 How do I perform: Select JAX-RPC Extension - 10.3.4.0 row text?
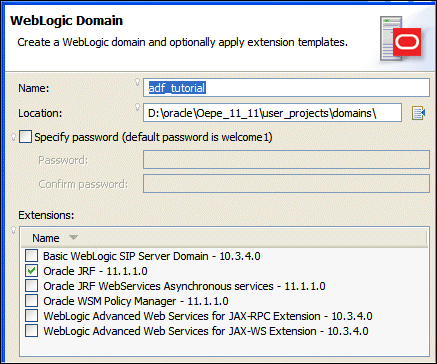click(208, 316)
